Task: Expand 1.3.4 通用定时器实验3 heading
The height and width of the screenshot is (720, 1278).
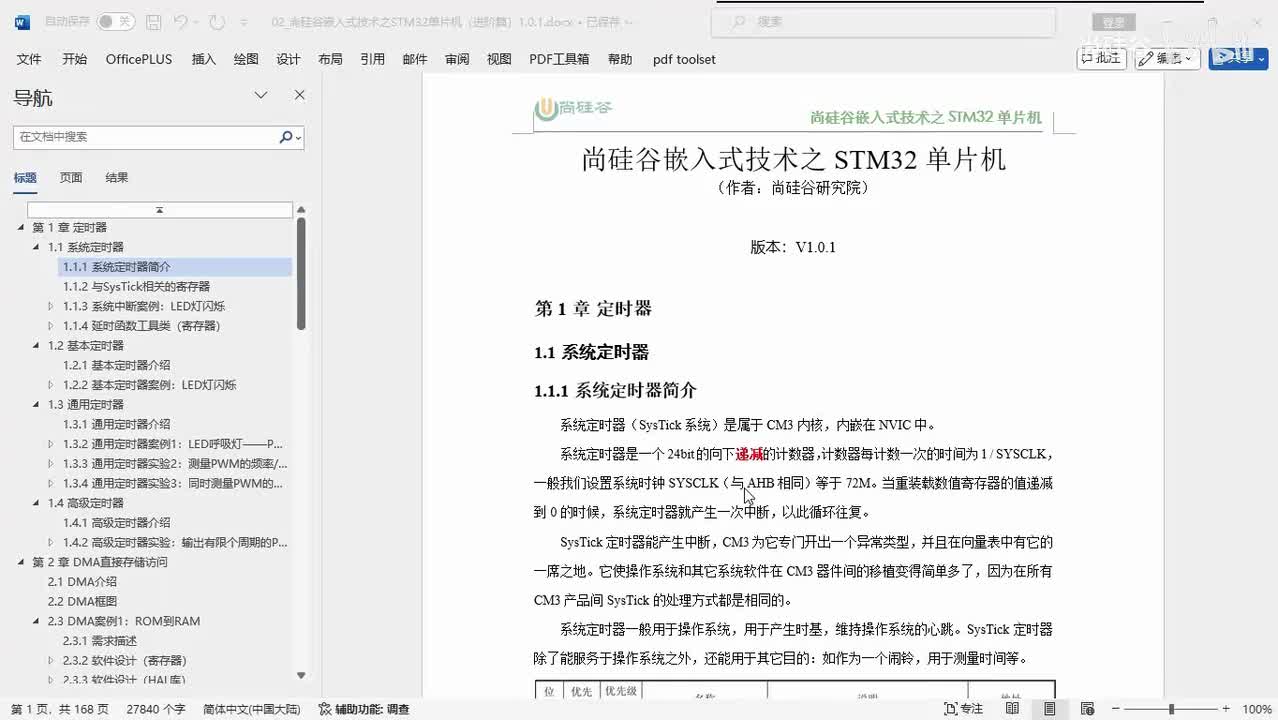Action: coord(51,484)
